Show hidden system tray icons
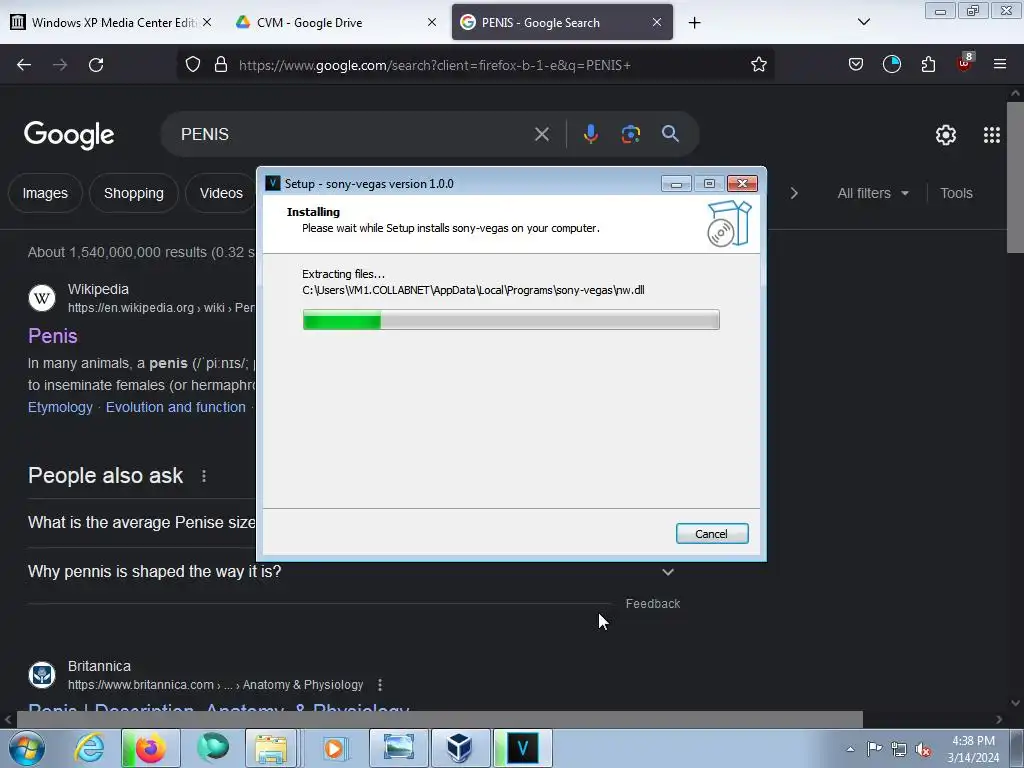This screenshot has width=1024, height=768. pyautogui.click(x=850, y=749)
